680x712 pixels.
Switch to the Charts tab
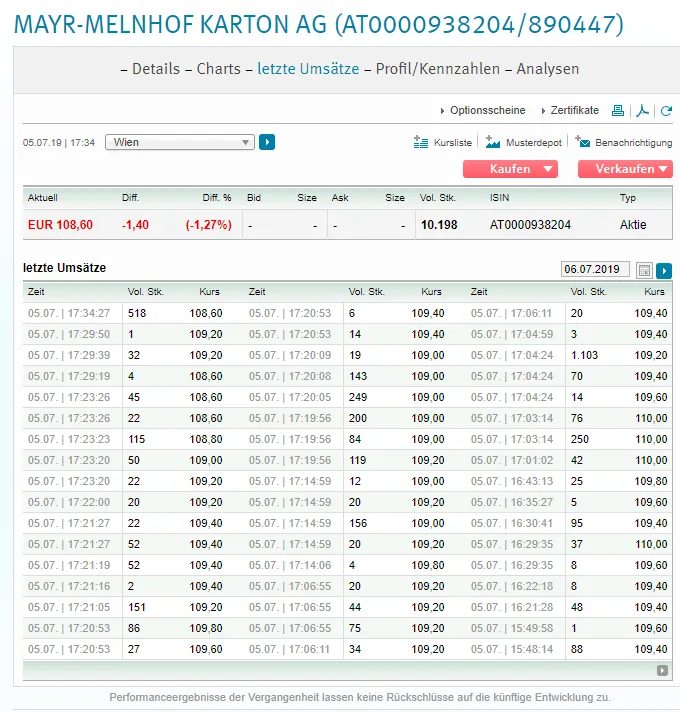click(x=218, y=69)
